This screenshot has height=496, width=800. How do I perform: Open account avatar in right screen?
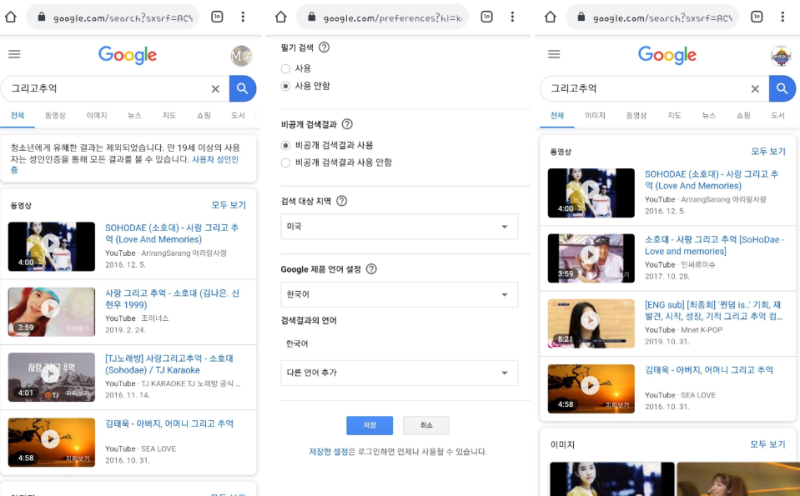pyautogui.click(x=781, y=56)
